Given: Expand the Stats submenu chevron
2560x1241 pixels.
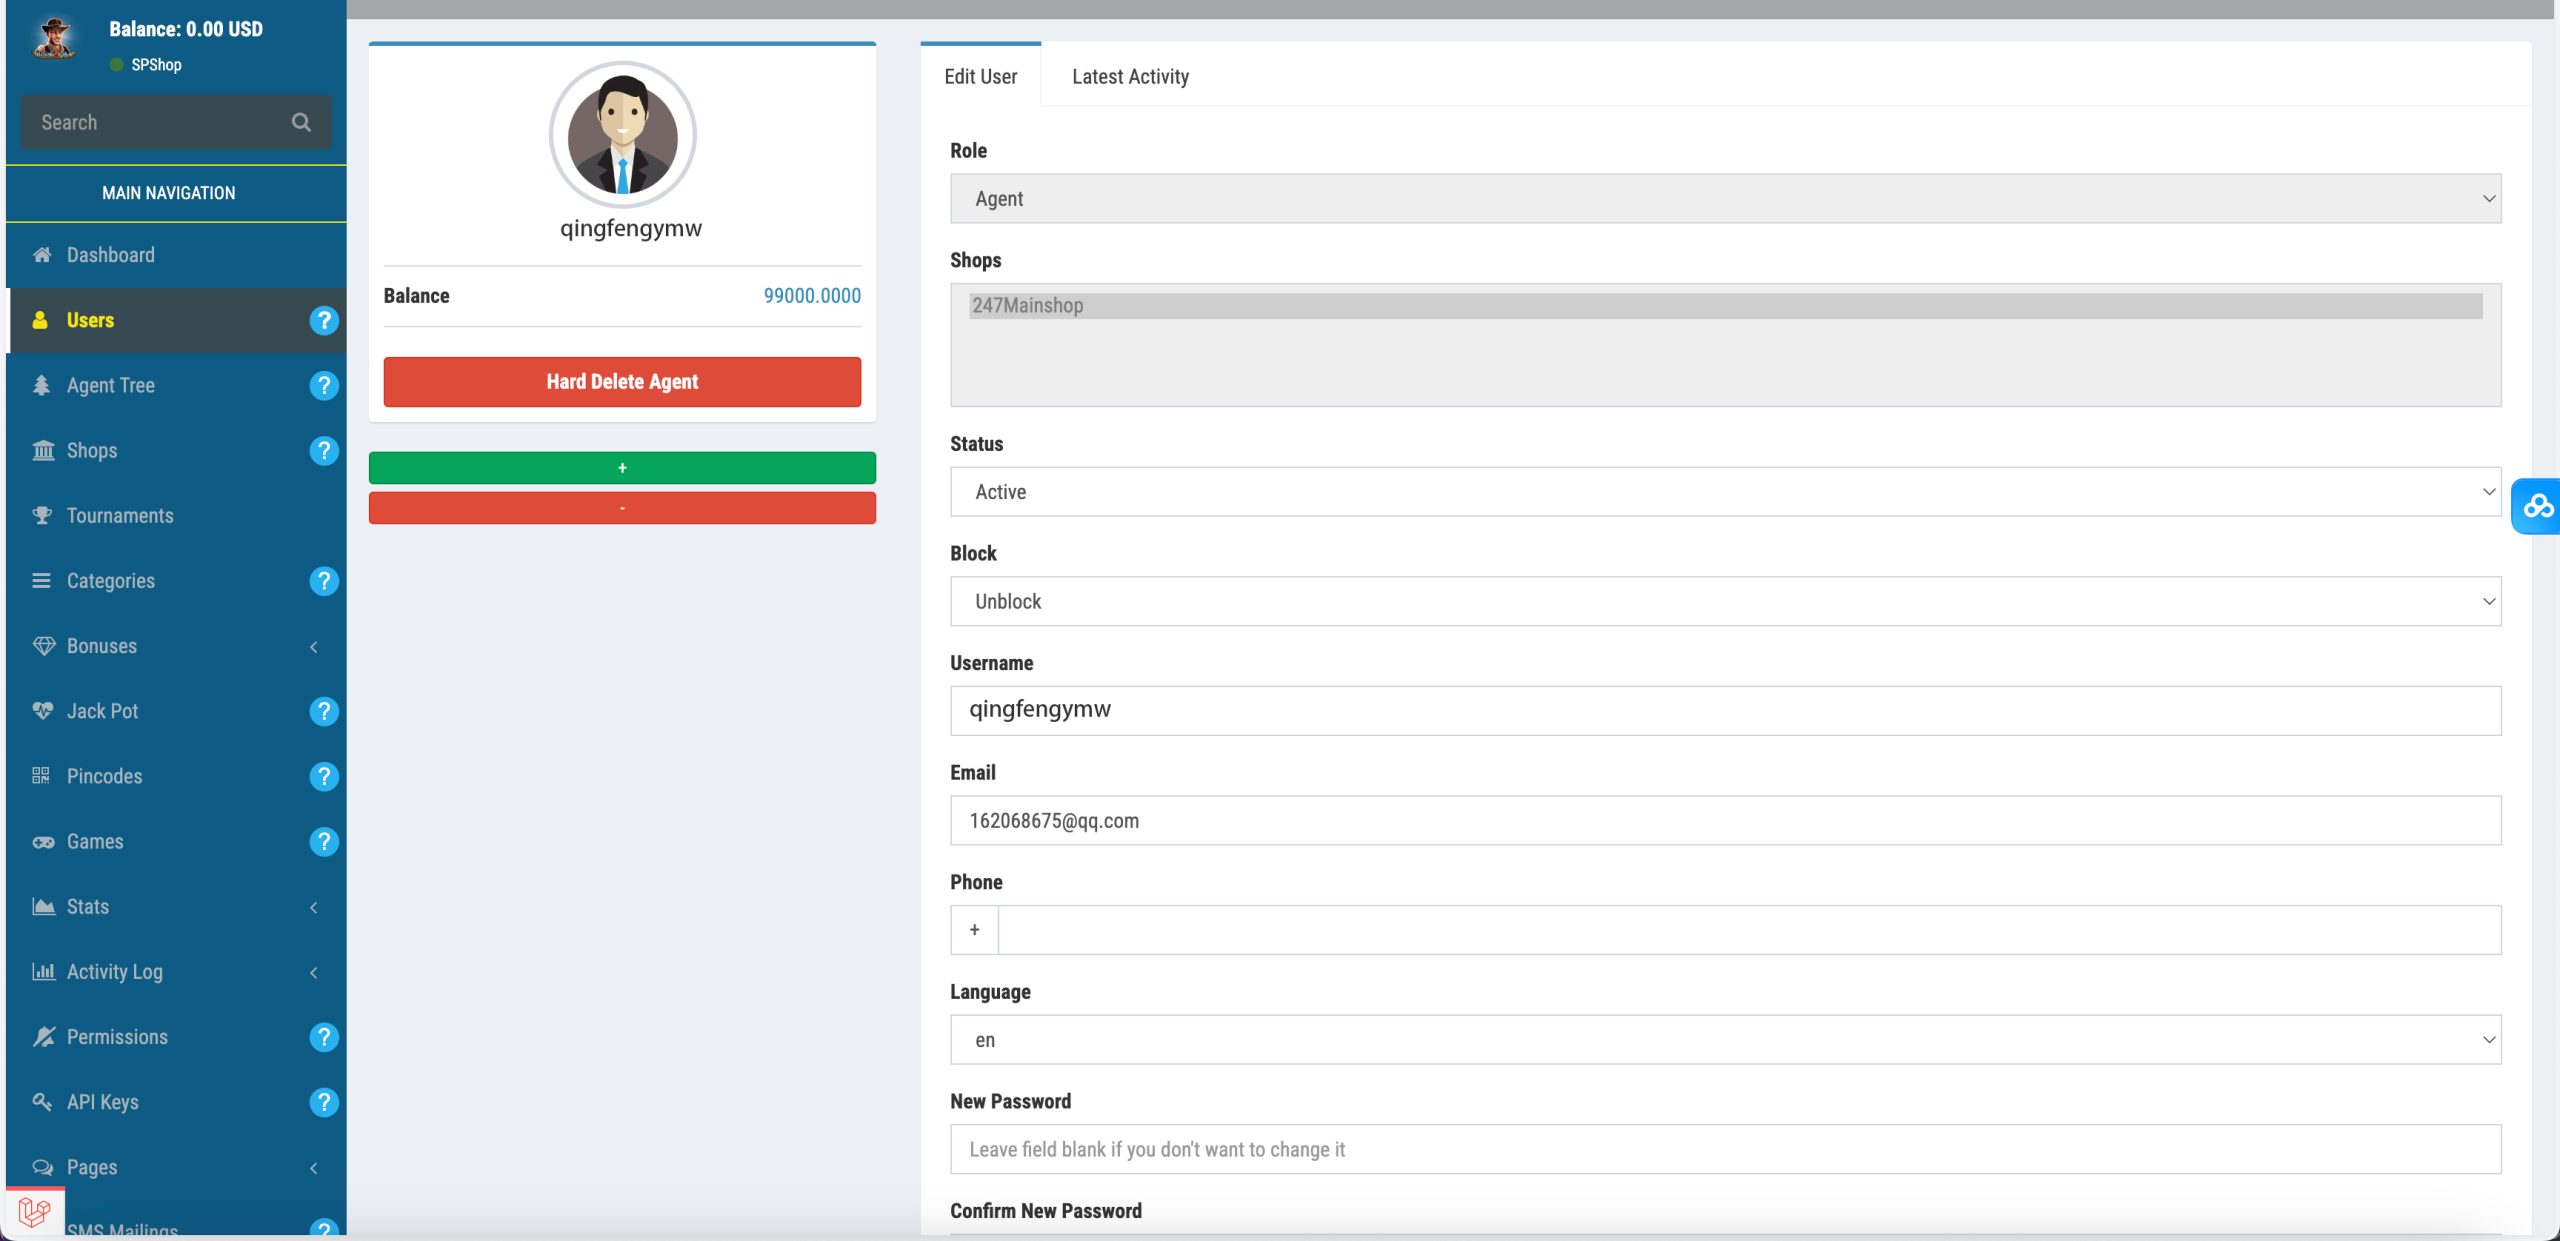Looking at the screenshot, I should tap(314, 908).
